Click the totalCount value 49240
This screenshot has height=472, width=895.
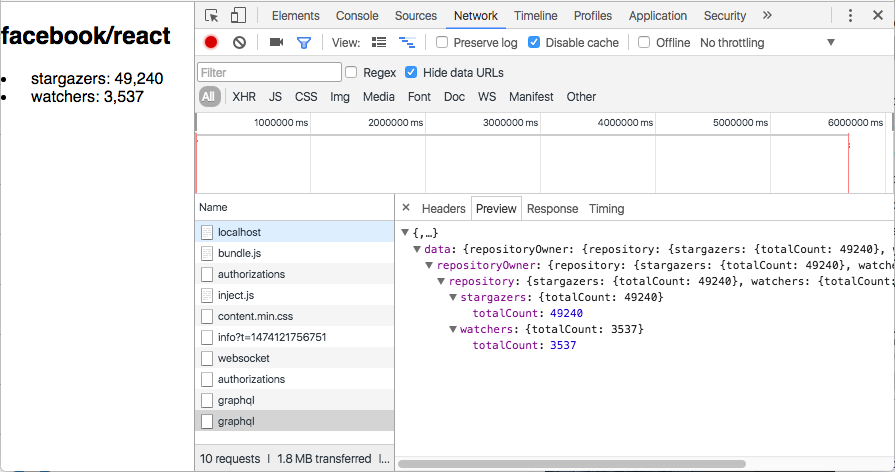coord(566,313)
